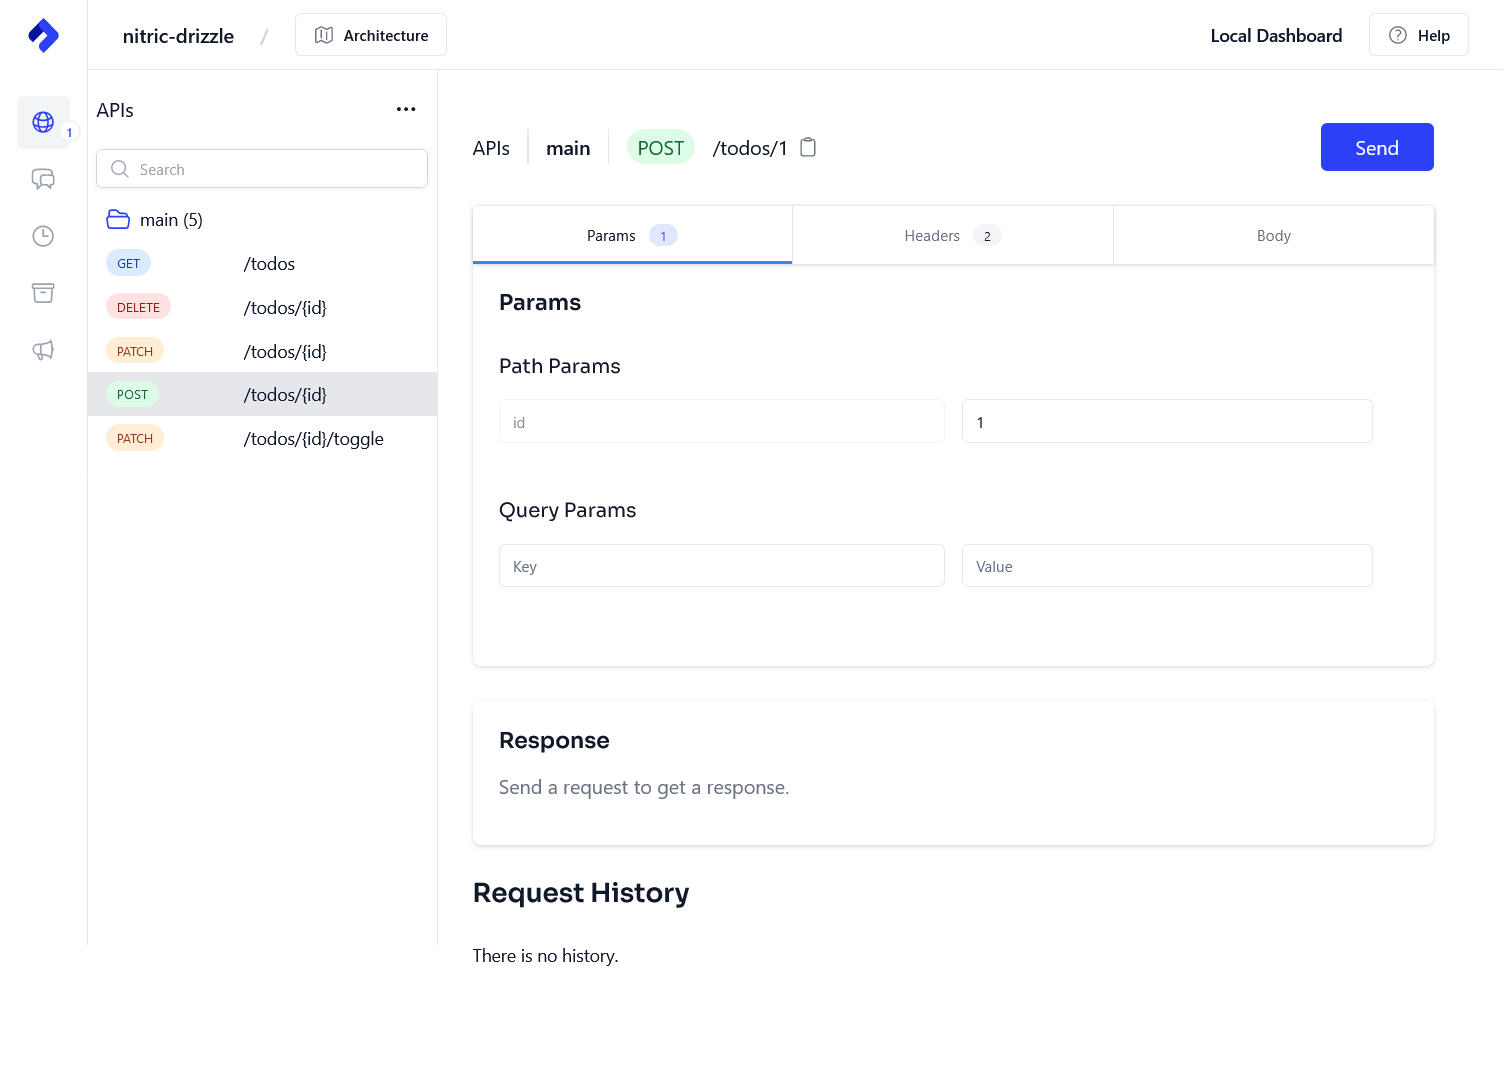Copy the /todos/1 endpoint URL via clipboard icon
This screenshot has height=1090, width=1503.
click(x=807, y=147)
